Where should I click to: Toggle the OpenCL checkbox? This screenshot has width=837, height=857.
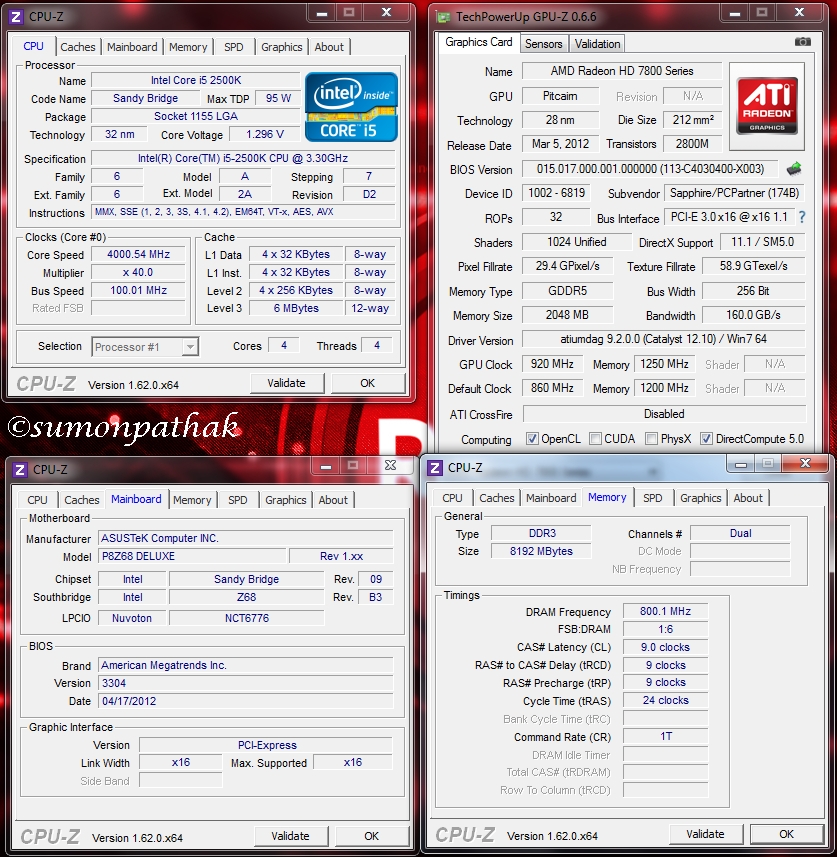tap(531, 438)
